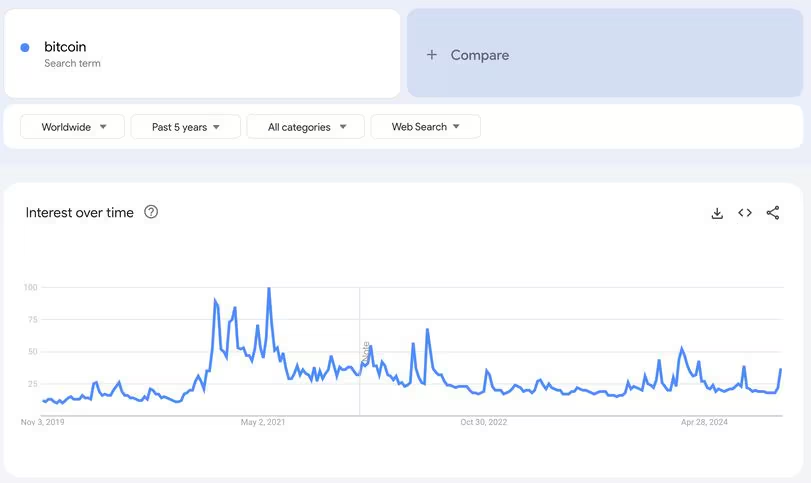Screen dimensions: 811x483
Task: Click the blue bitcoin color dot
Action: (x=25, y=48)
